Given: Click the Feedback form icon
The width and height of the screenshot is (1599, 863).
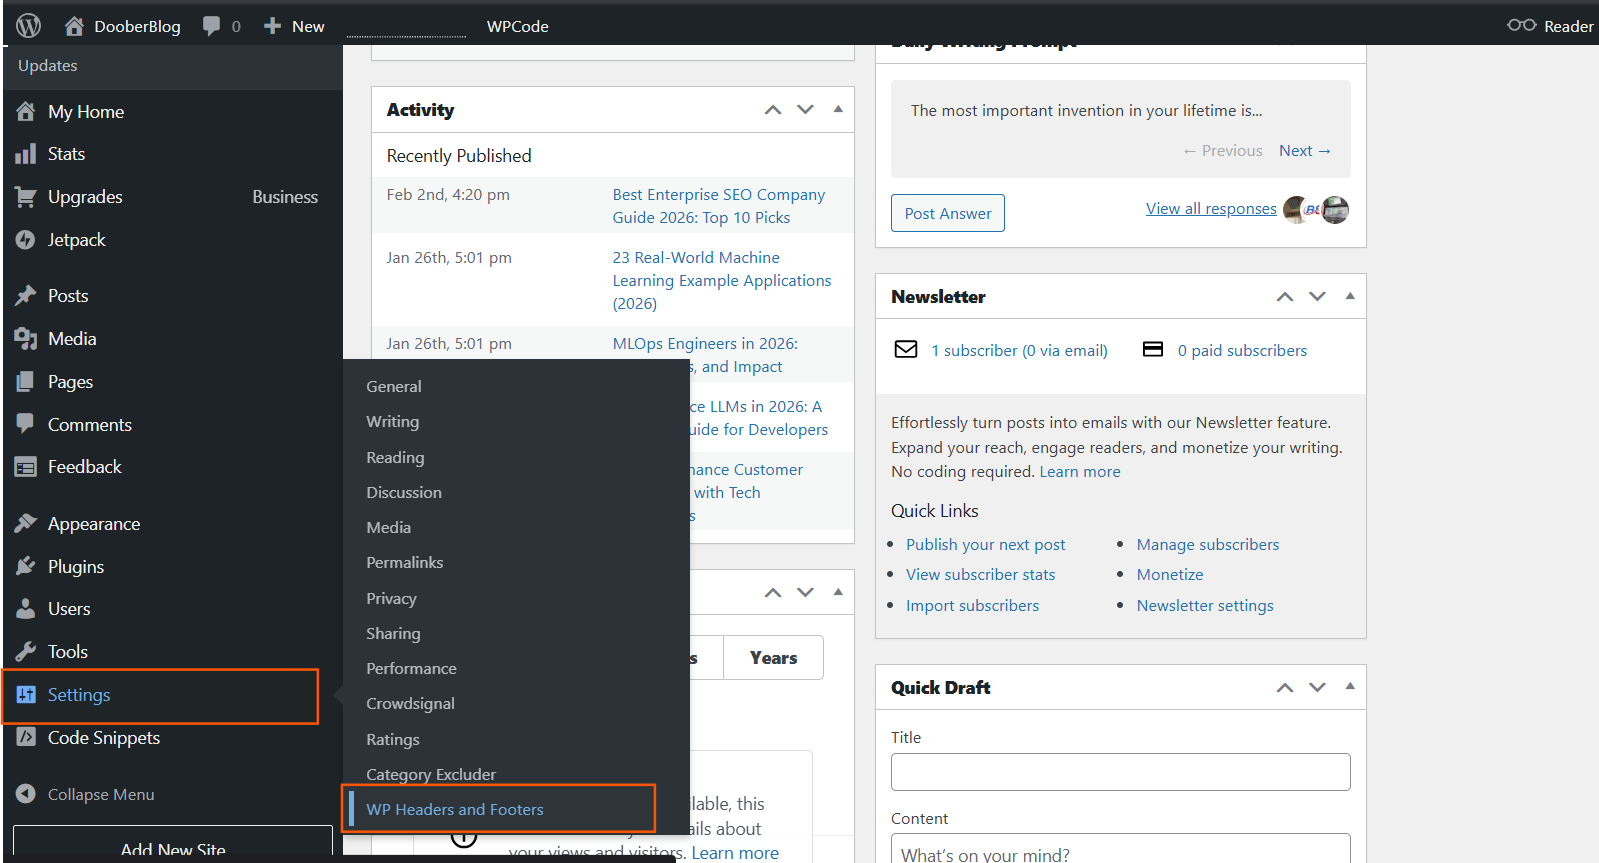Looking at the screenshot, I should 26,467.
